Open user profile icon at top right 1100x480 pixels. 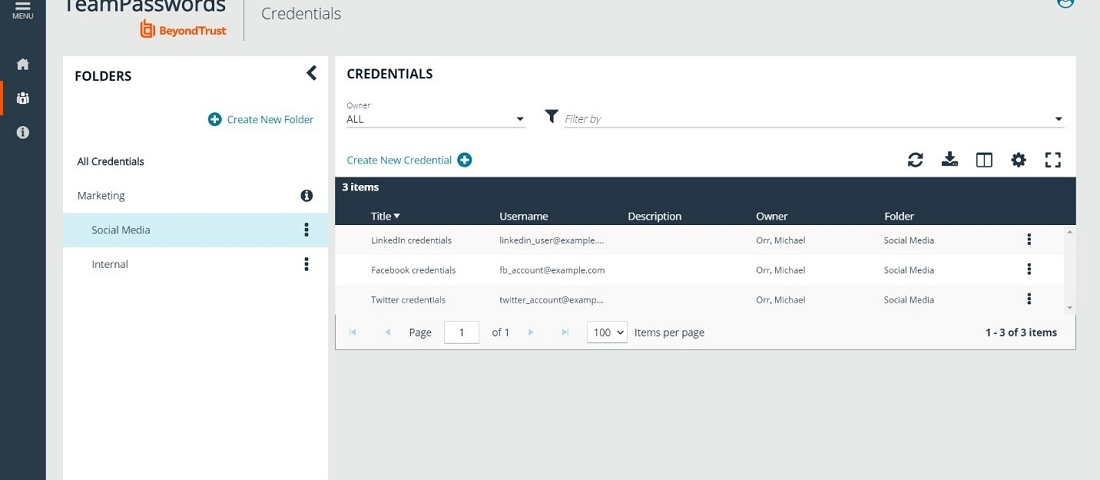tap(1065, 3)
